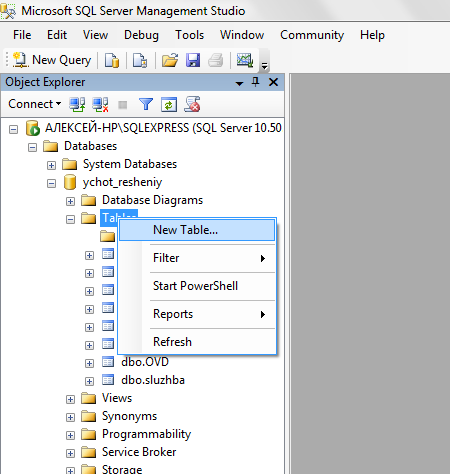Image resolution: width=450 pixels, height=476 pixels.
Task: Click the Activity Monitor icon
Action: pyautogui.click(x=245, y=60)
